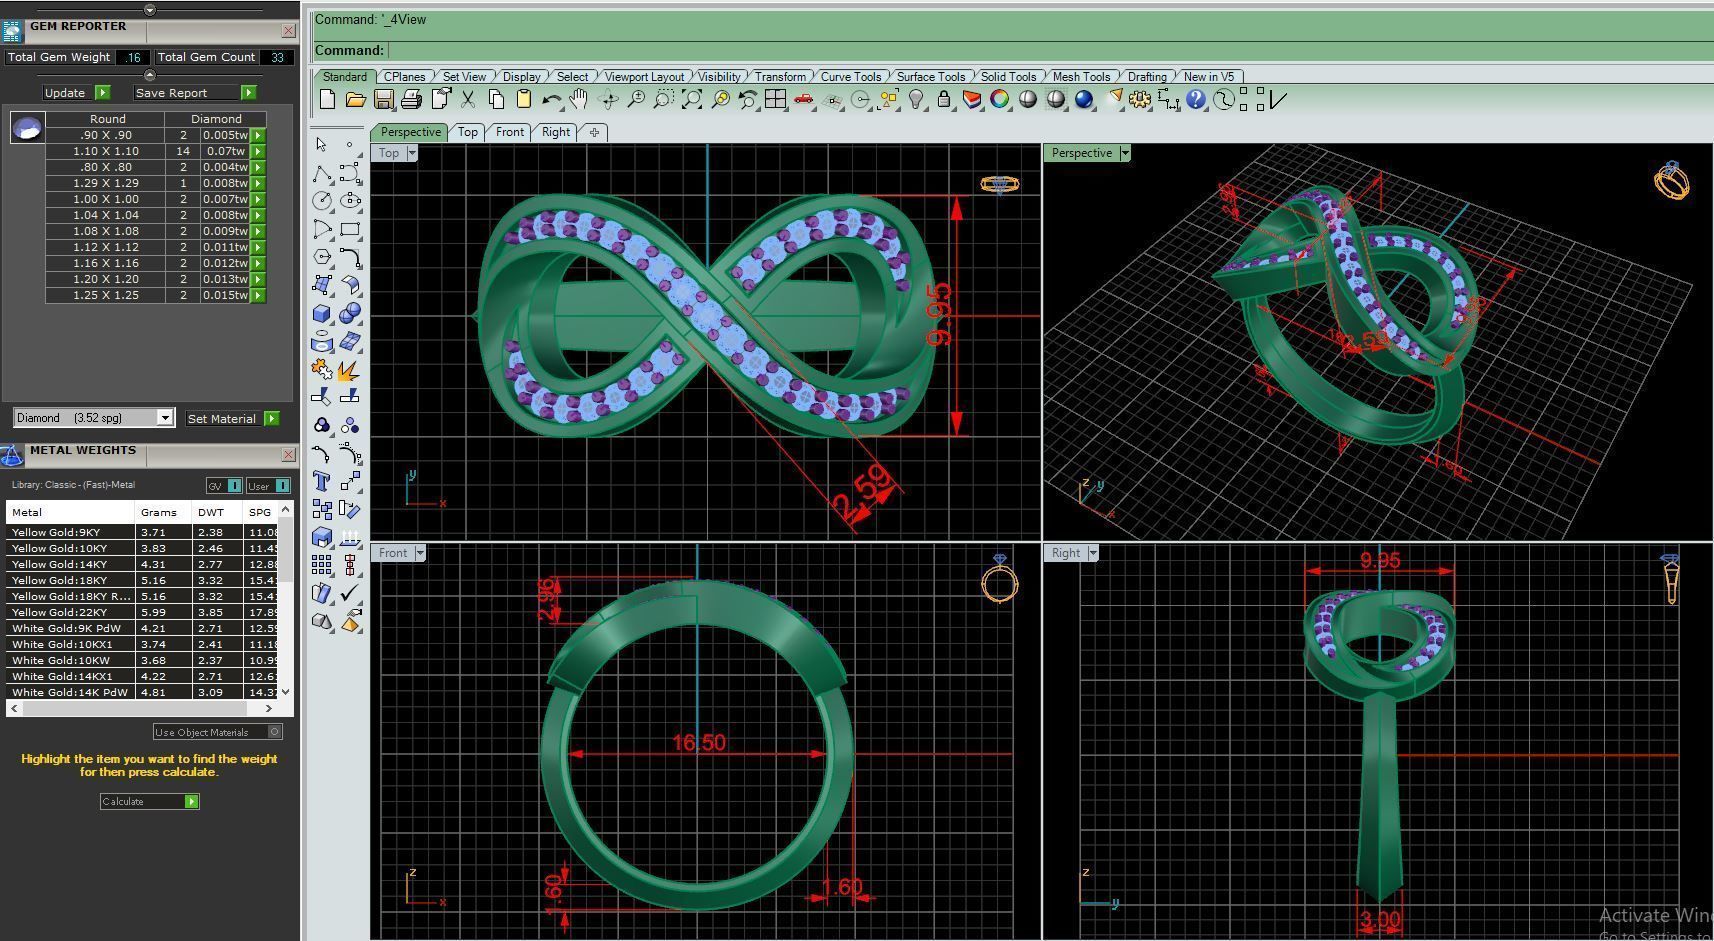This screenshot has height=941, width=1714.
Task: Select the Polygon tool in left toolbar
Action: [x=322, y=257]
